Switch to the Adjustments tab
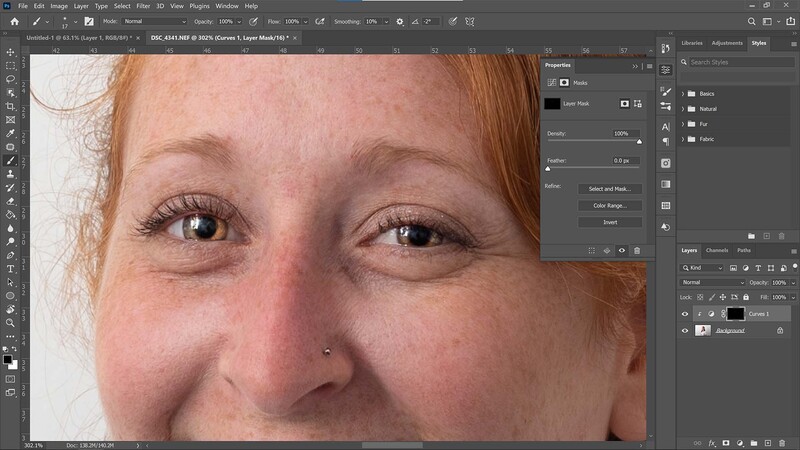This screenshot has height=450, width=800. [x=727, y=43]
